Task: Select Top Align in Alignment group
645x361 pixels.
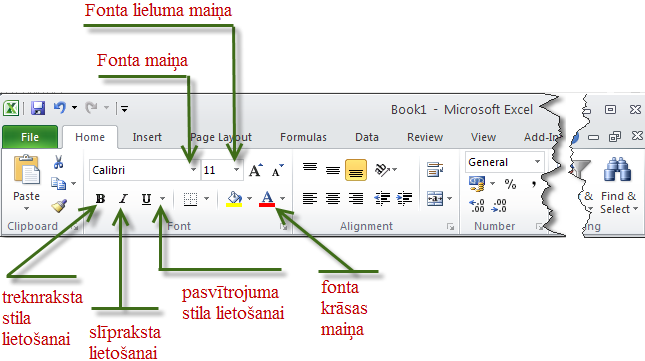Action: point(310,168)
